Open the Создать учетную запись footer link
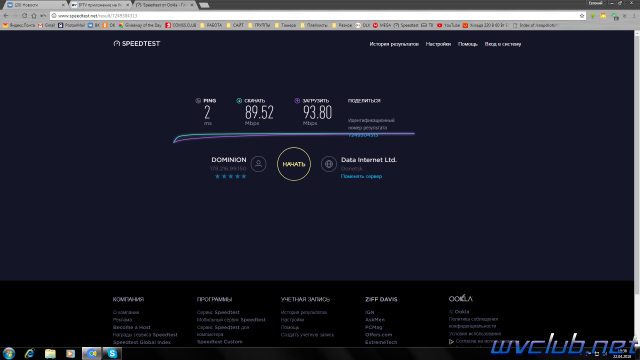Image resolution: width=640 pixels, height=360 pixels. coord(307,335)
